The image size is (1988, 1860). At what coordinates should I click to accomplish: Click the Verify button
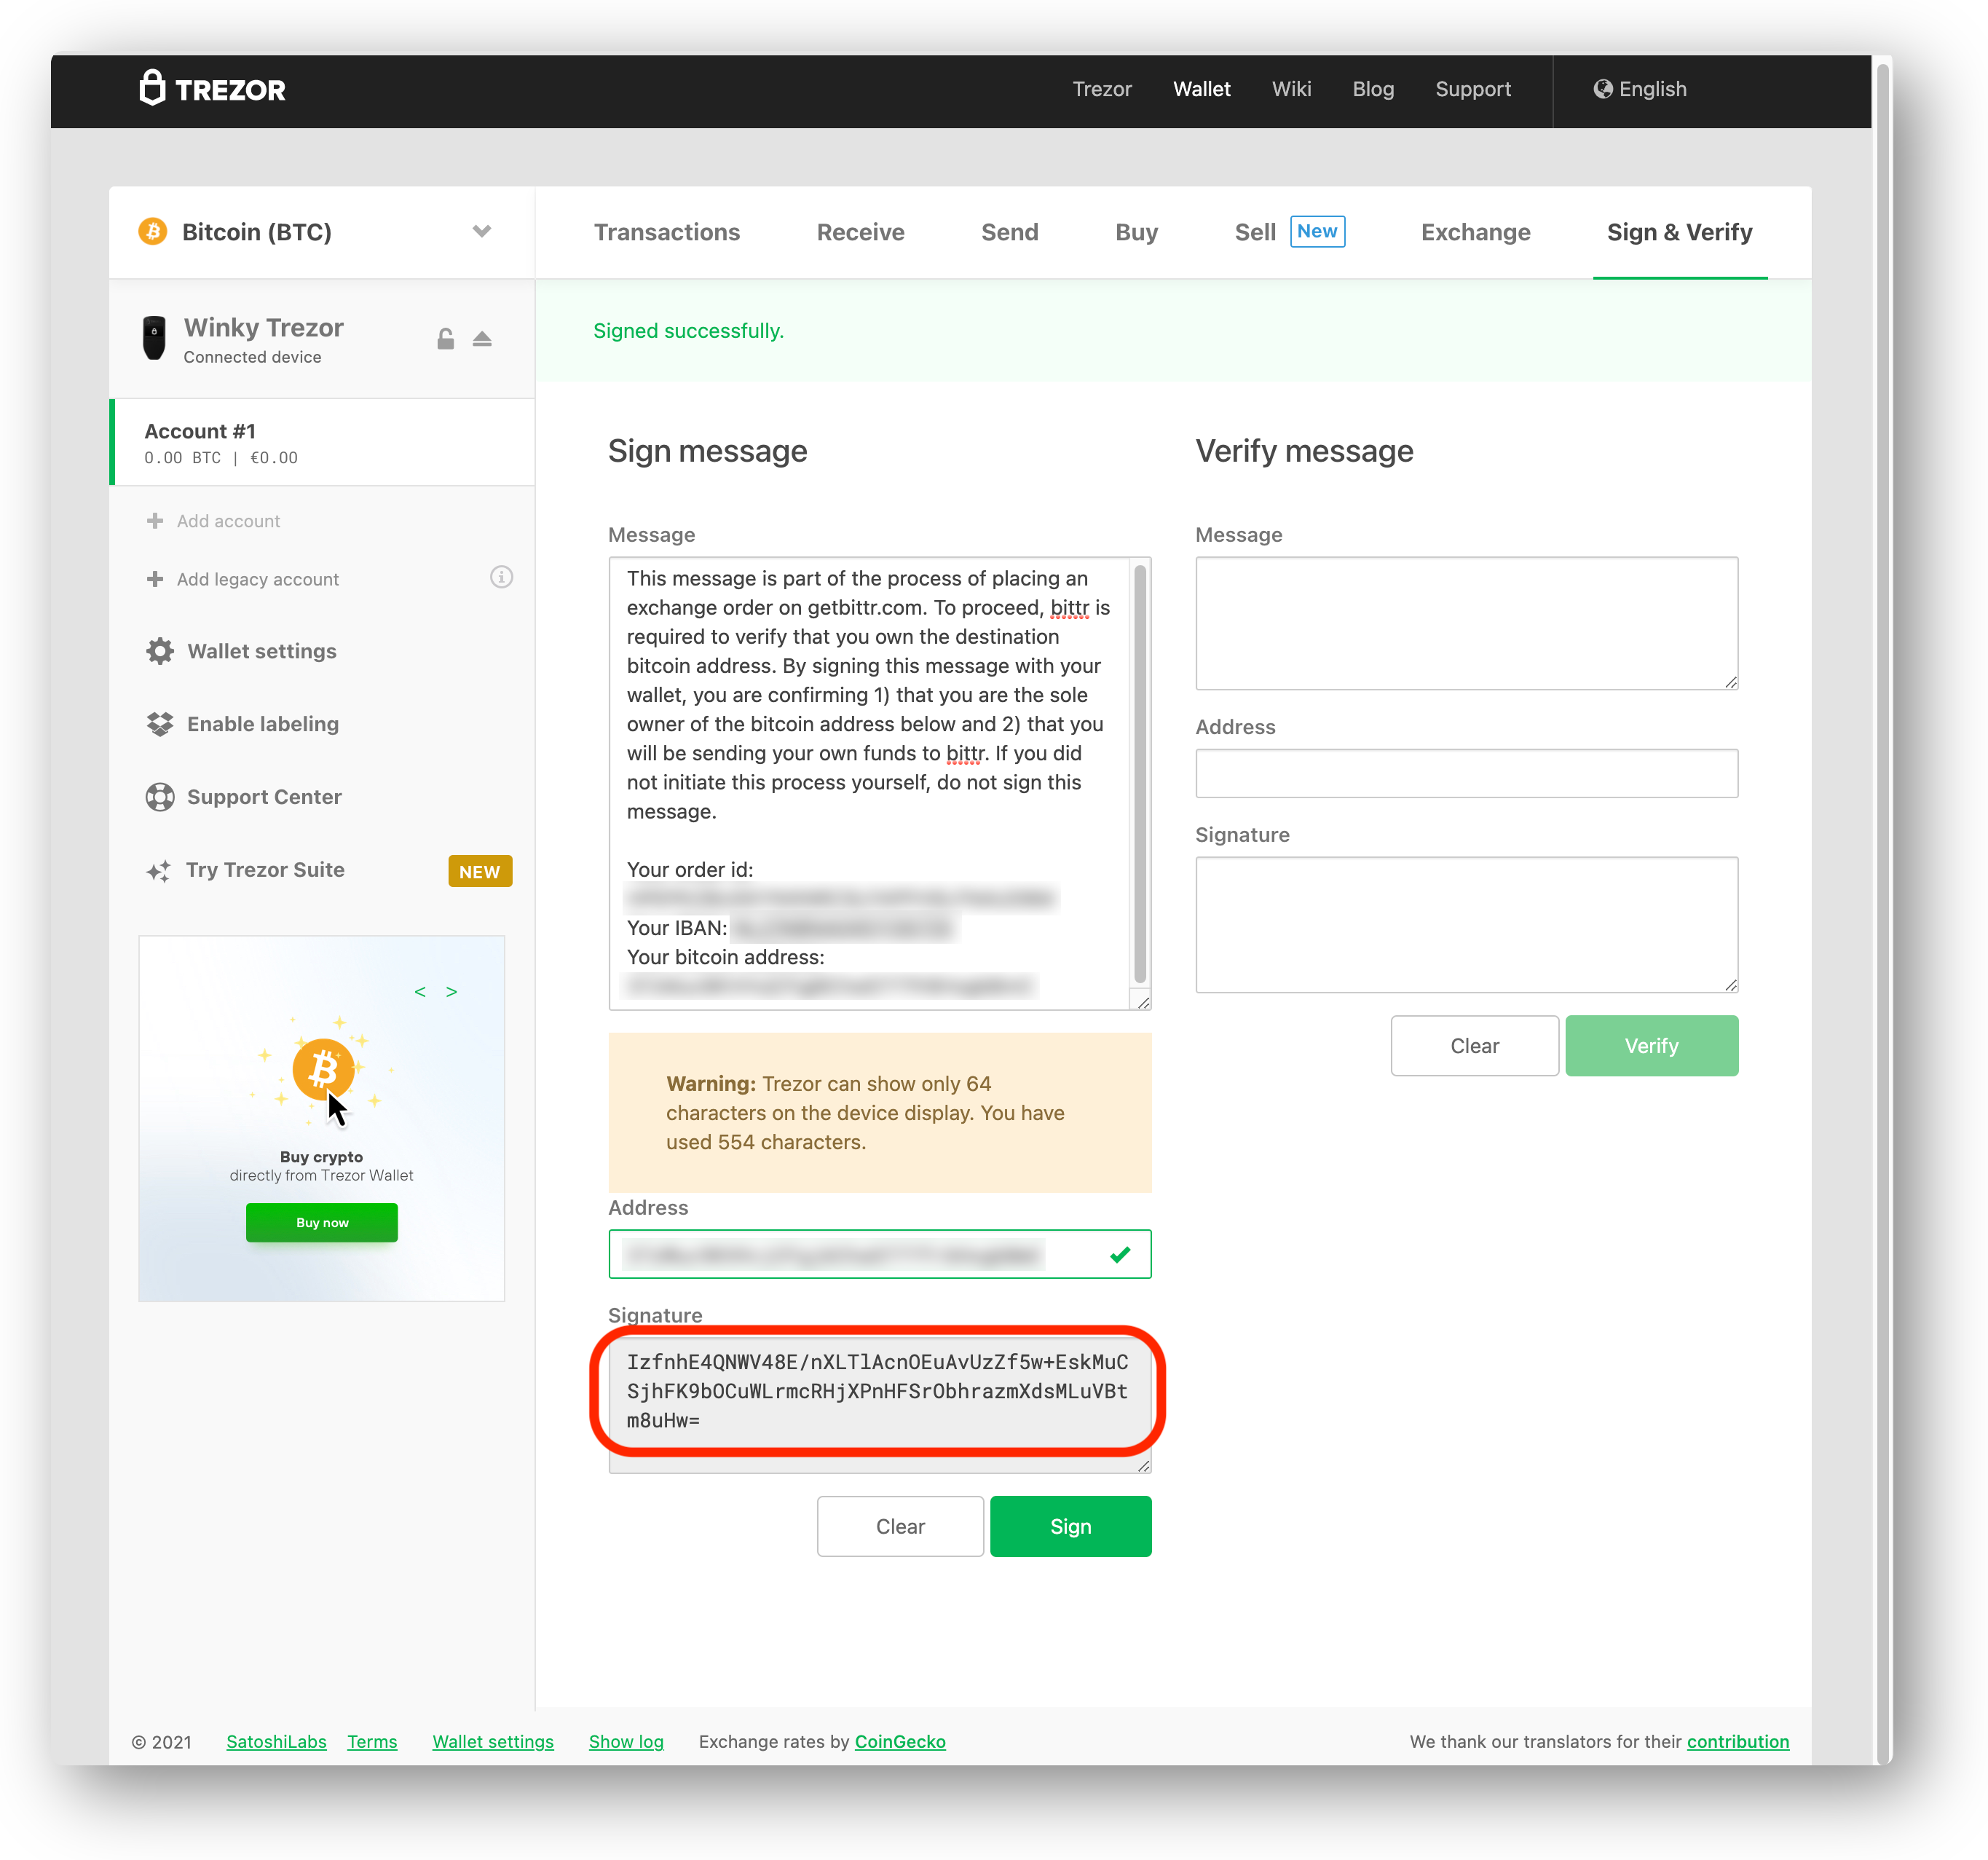click(1652, 1046)
